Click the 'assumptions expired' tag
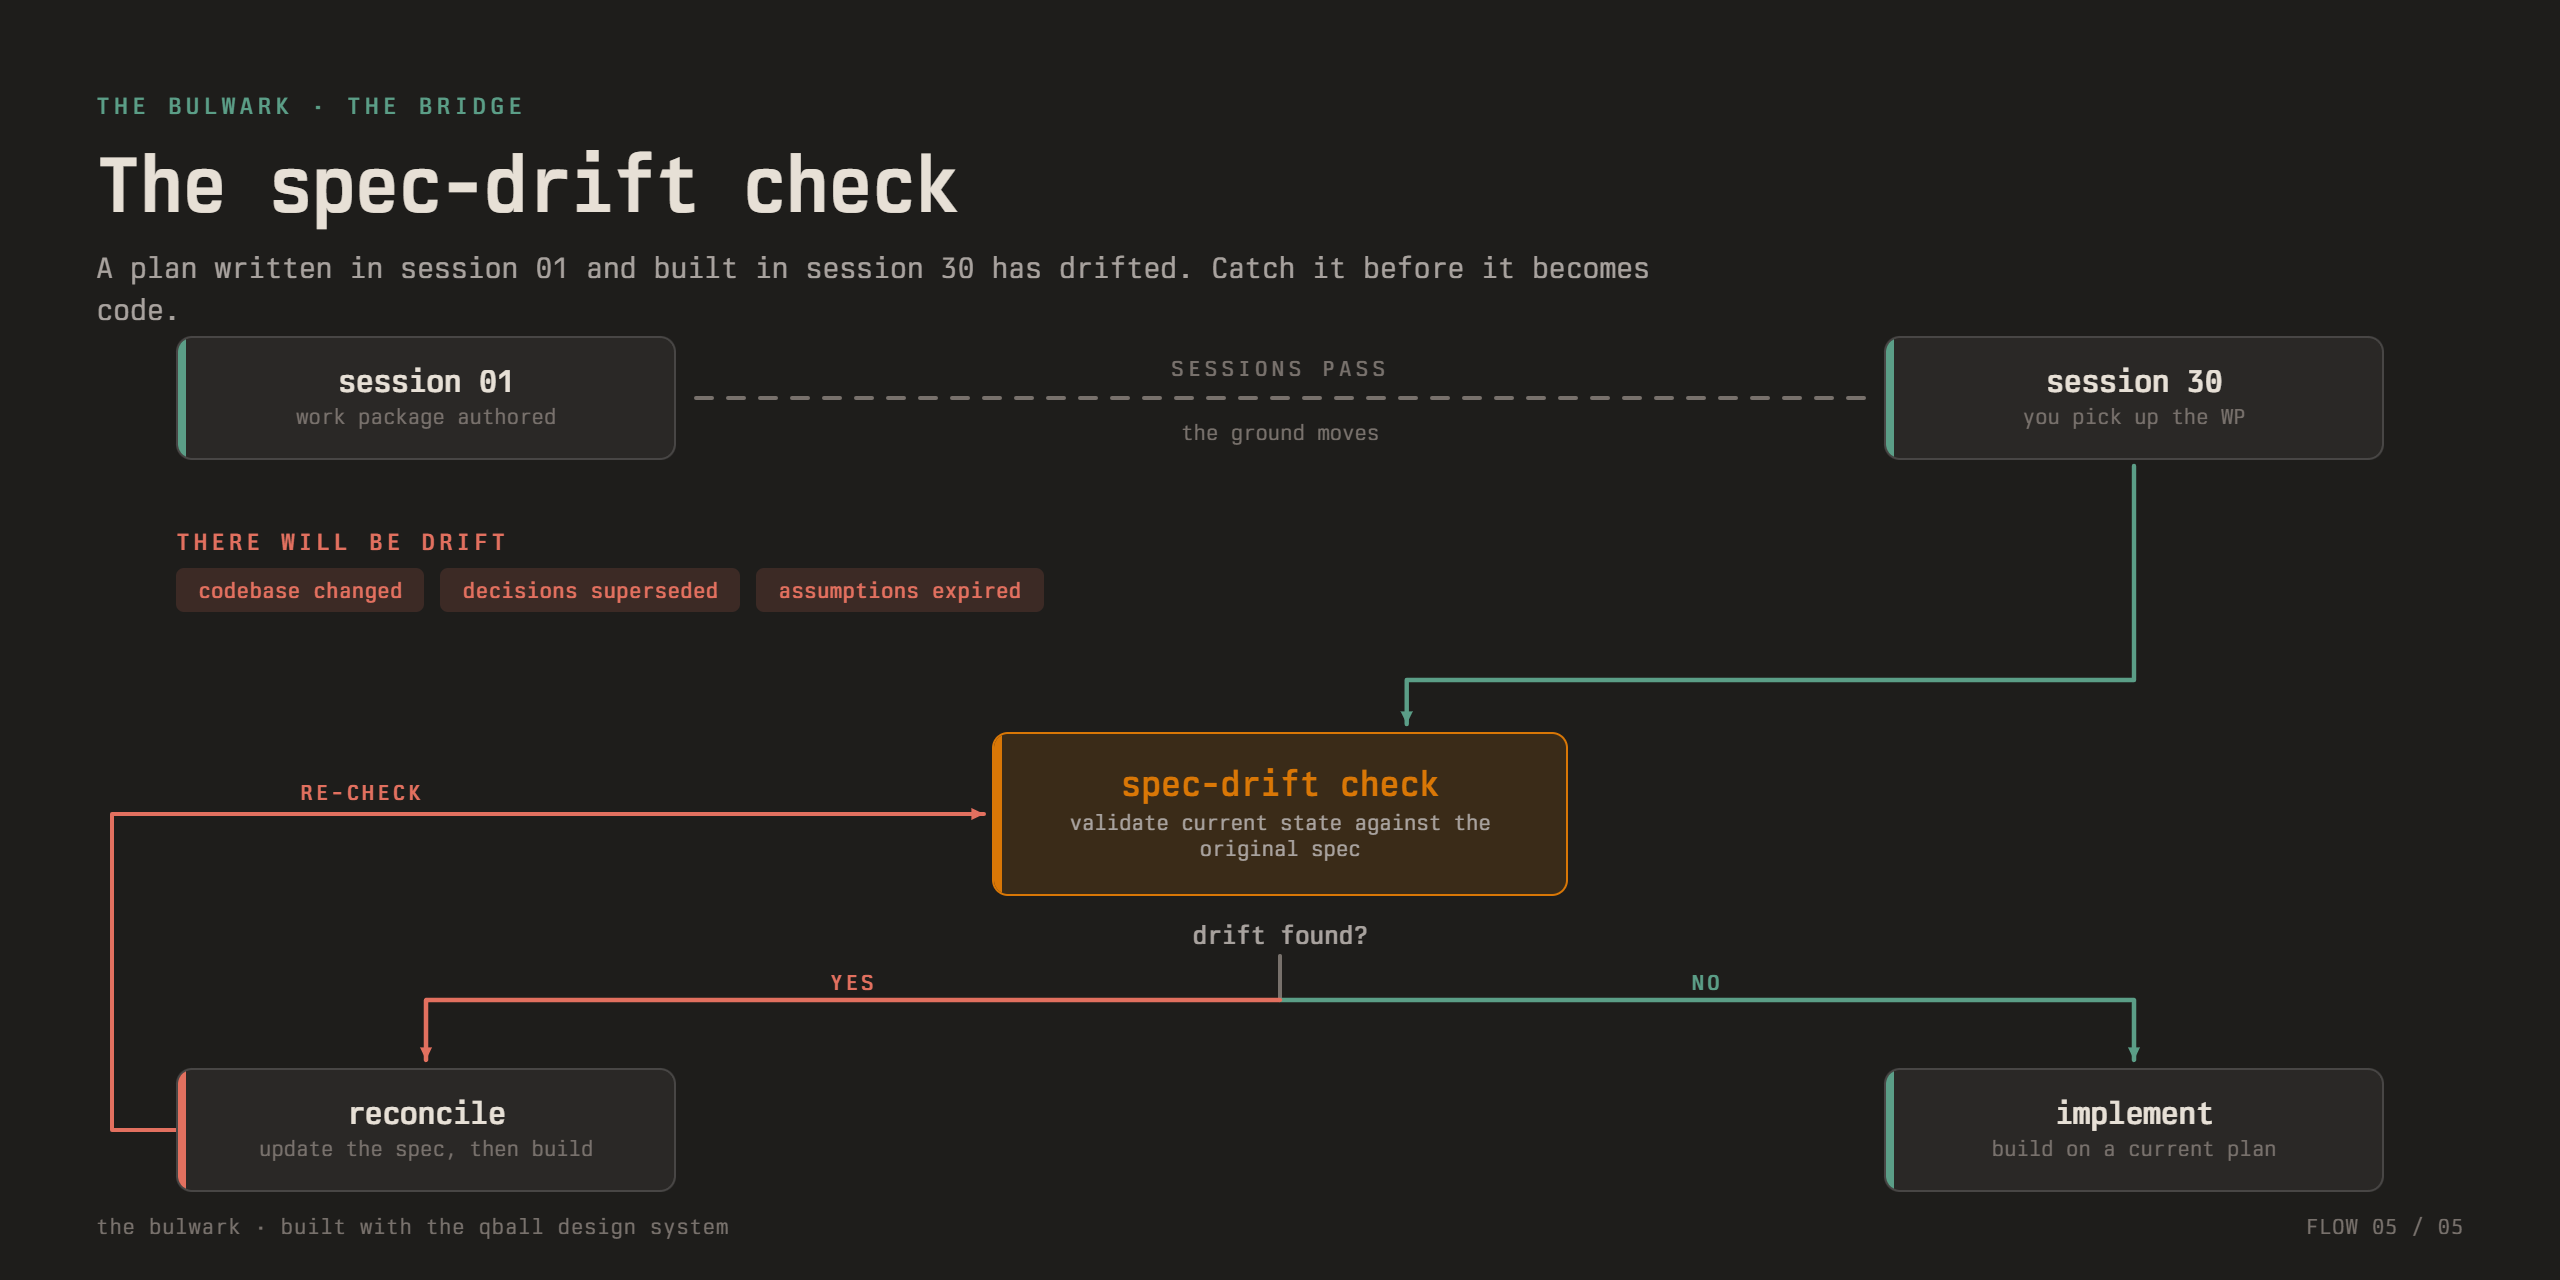Viewport: 2560px width, 1280px height. pos(900,590)
